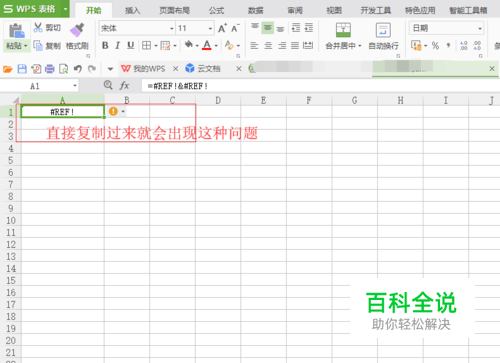Open font color dropdown arrow
The height and width of the screenshot is (363, 500).
click(216, 46)
